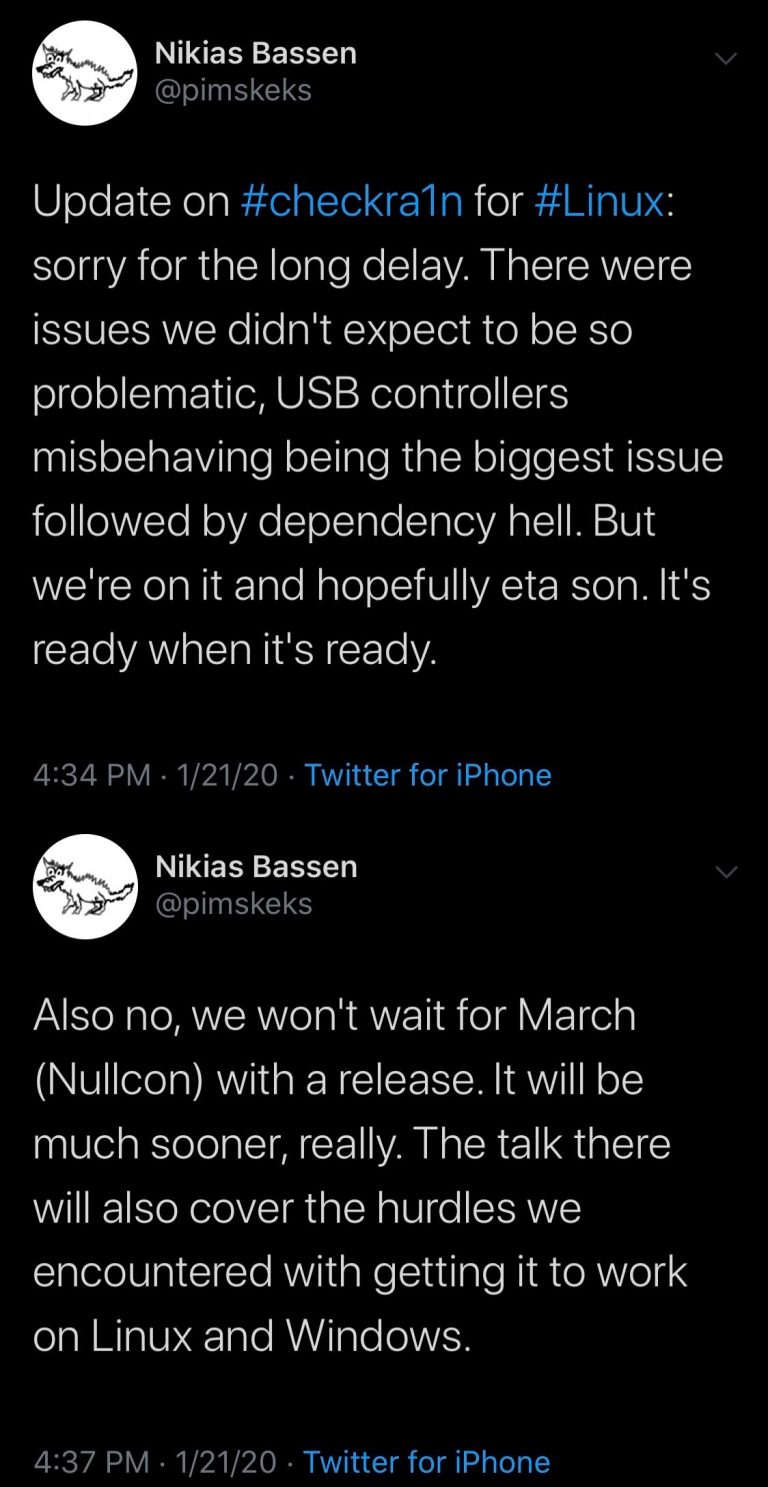Tap the @pimskeks handle on the second tweet

(234, 904)
